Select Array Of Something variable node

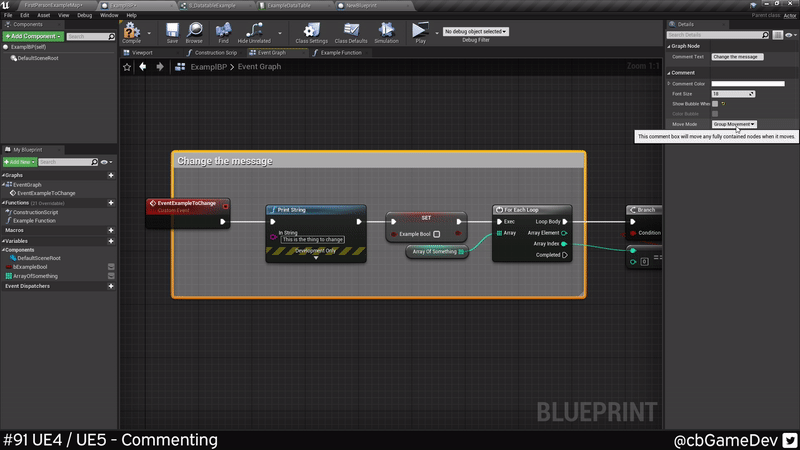click(437, 252)
